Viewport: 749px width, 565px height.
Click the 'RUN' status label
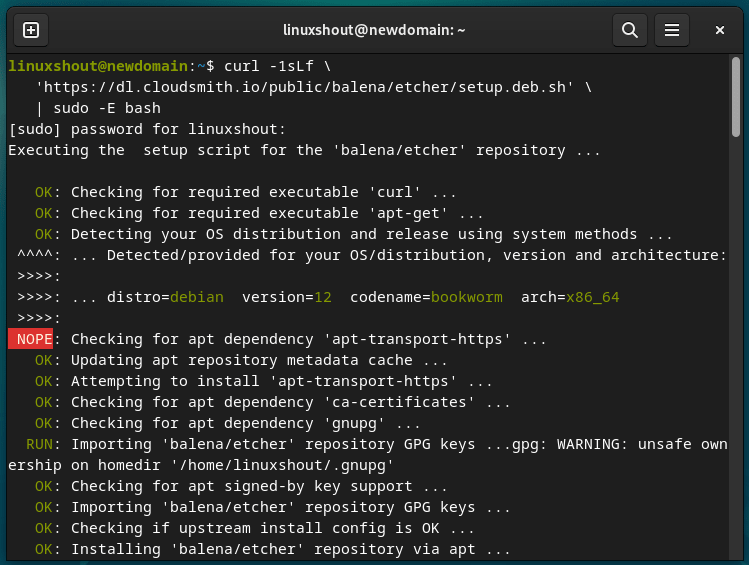coord(39,444)
